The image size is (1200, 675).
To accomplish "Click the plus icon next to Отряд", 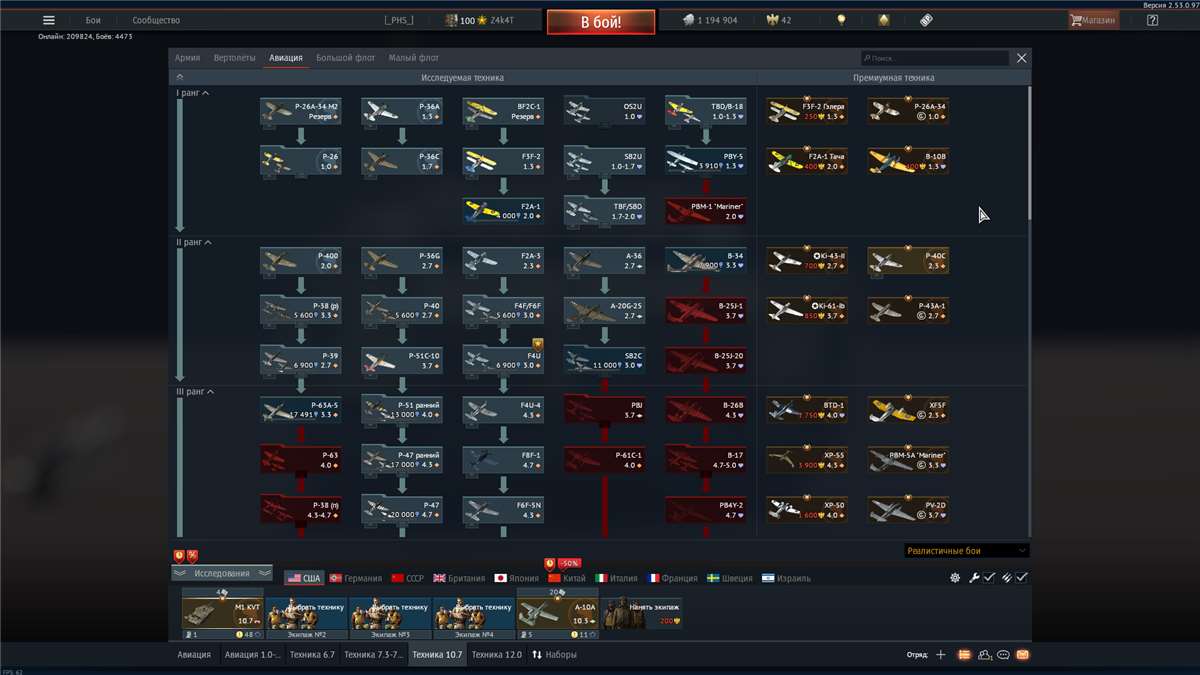I will [939, 653].
